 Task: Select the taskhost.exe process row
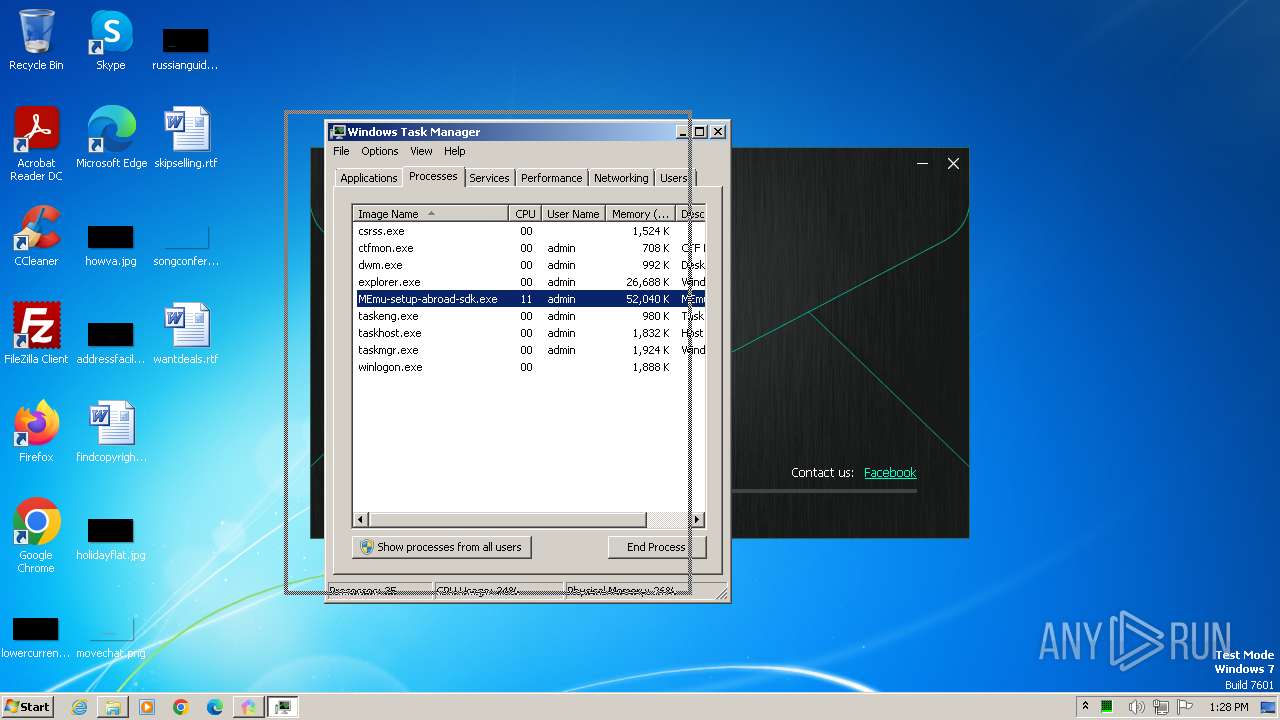(x=530, y=333)
